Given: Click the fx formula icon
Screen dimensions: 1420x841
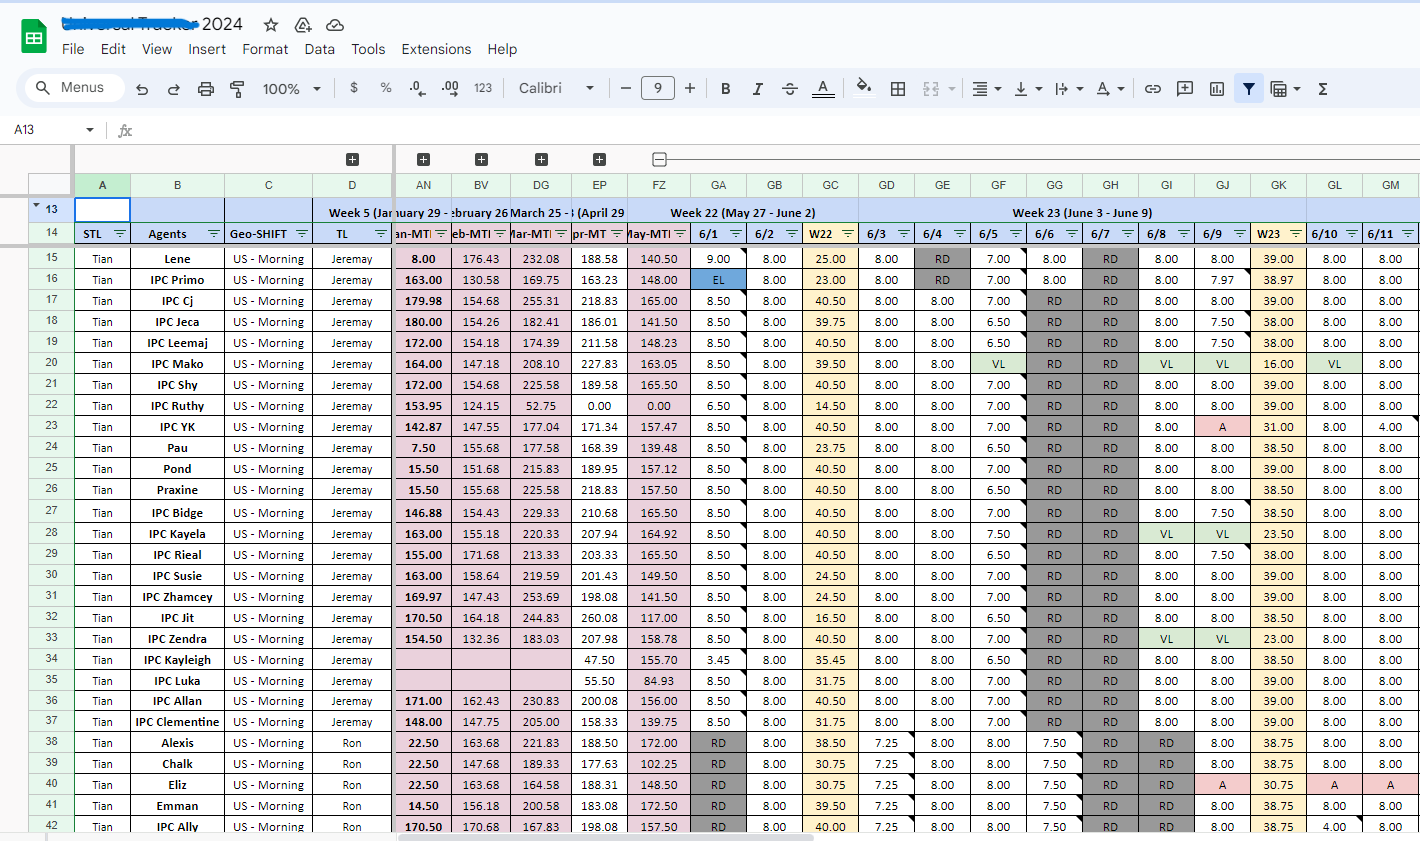Looking at the screenshot, I should coord(125,130).
